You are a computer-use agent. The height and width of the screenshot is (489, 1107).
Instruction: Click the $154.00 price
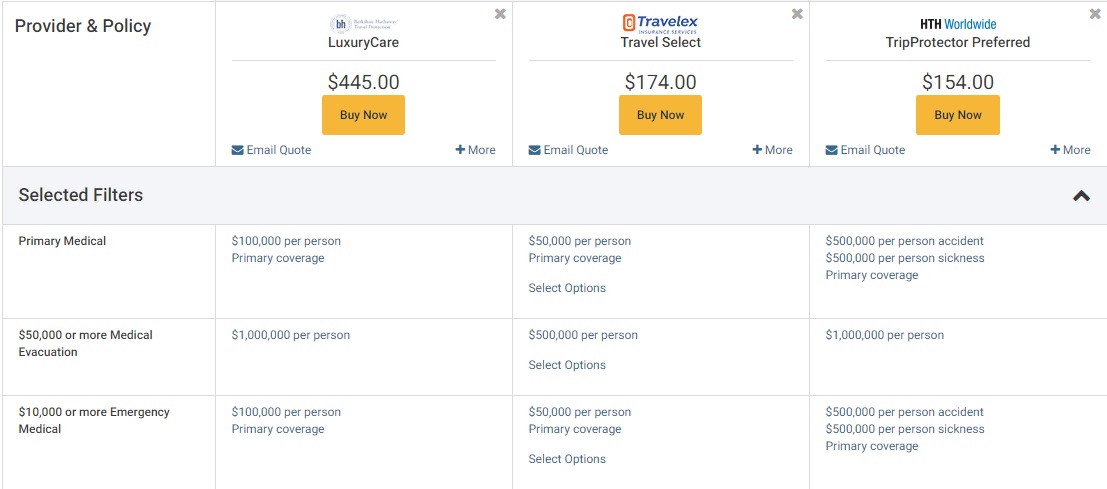click(x=958, y=83)
